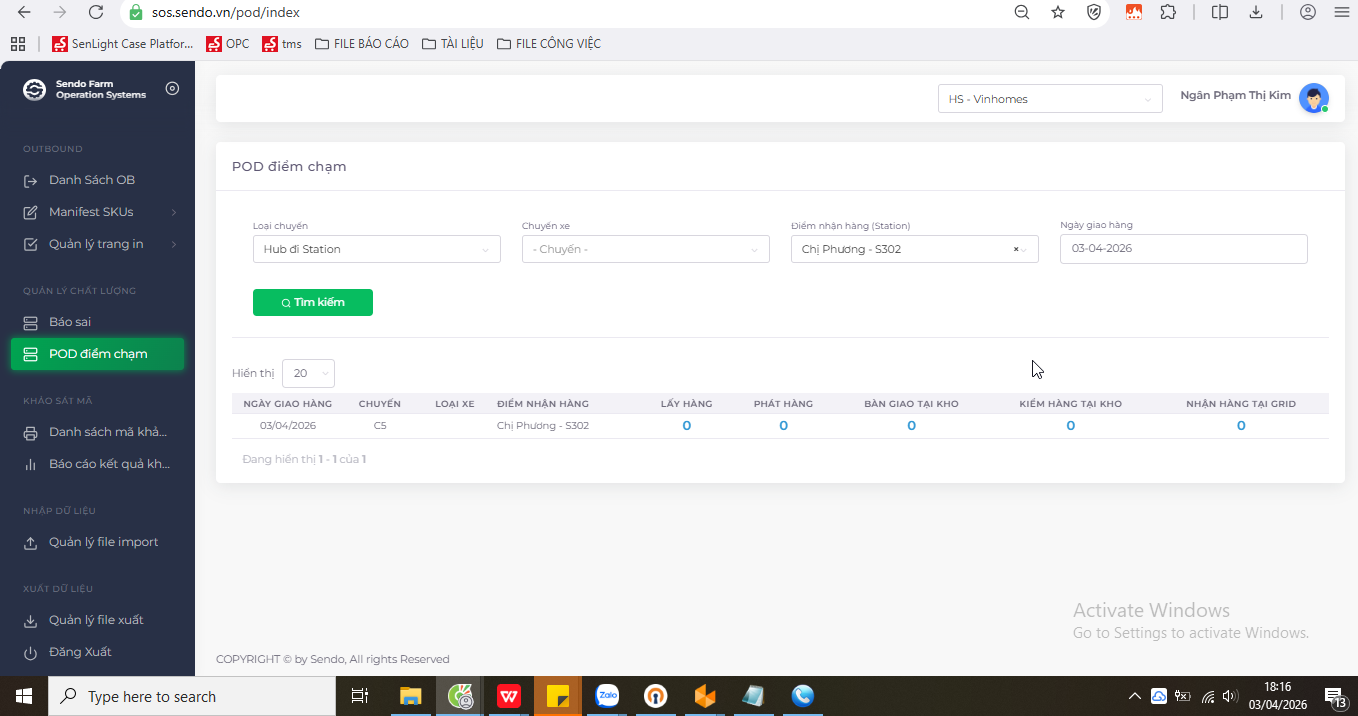1358x716 pixels.
Task: Open the Chuyến xe dropdown
Action: pos(645,249)
